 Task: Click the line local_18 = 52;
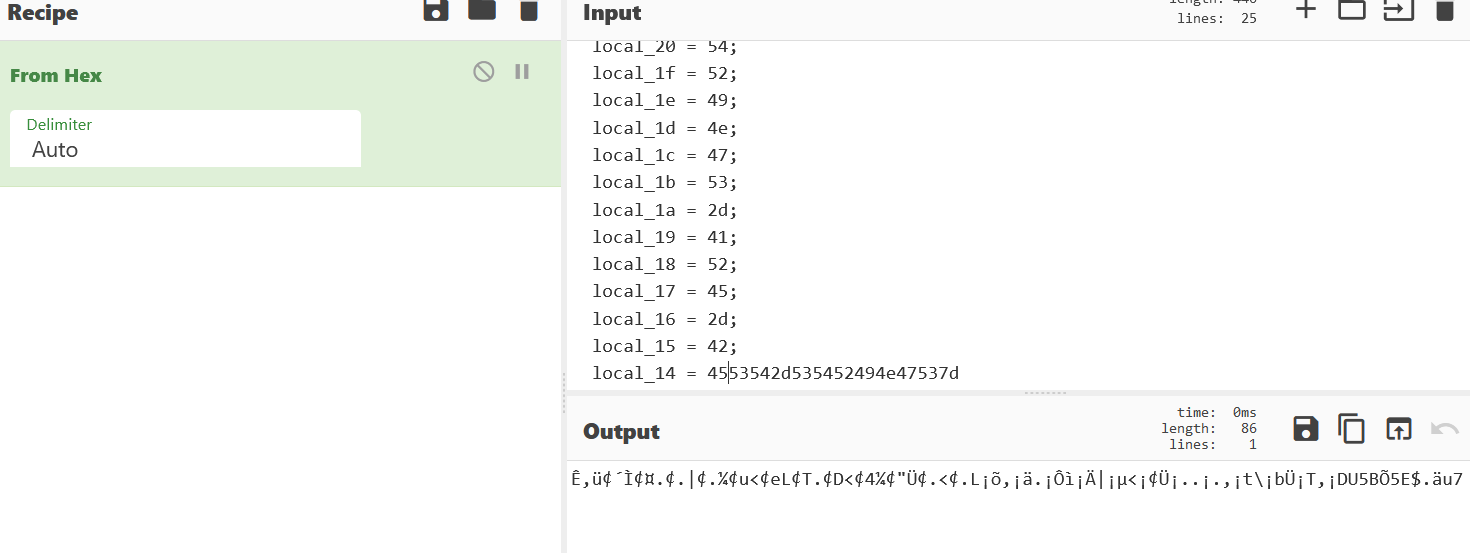click(664, 264)
